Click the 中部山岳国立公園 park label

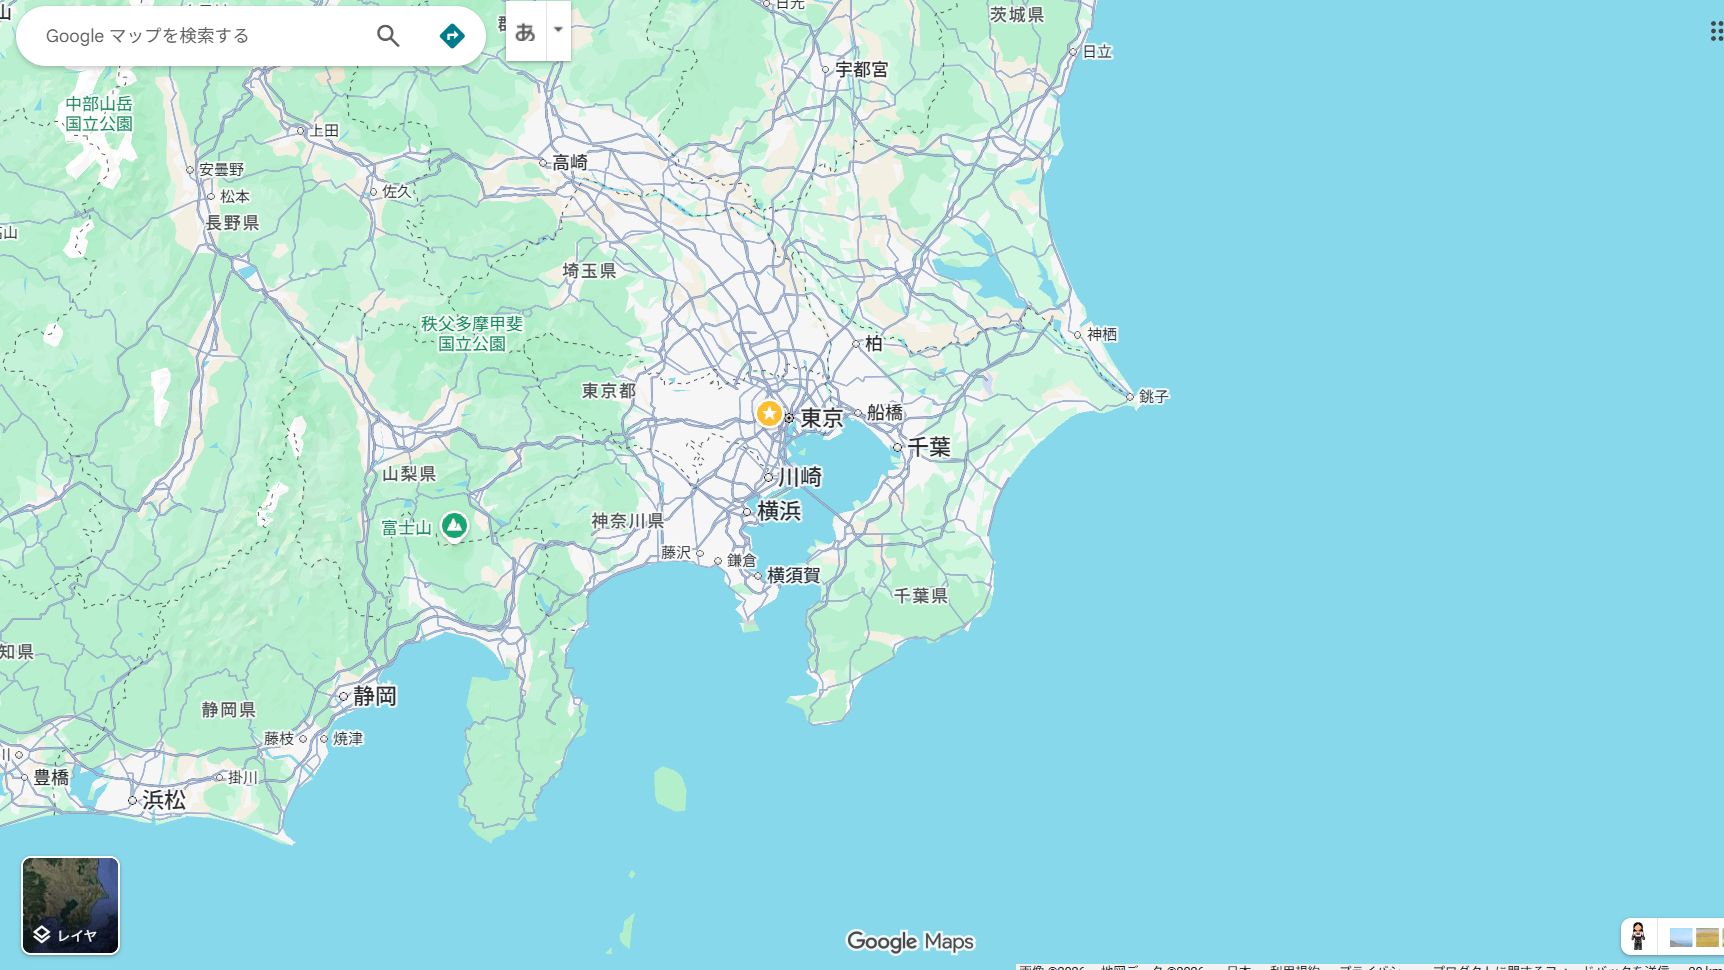99,113
